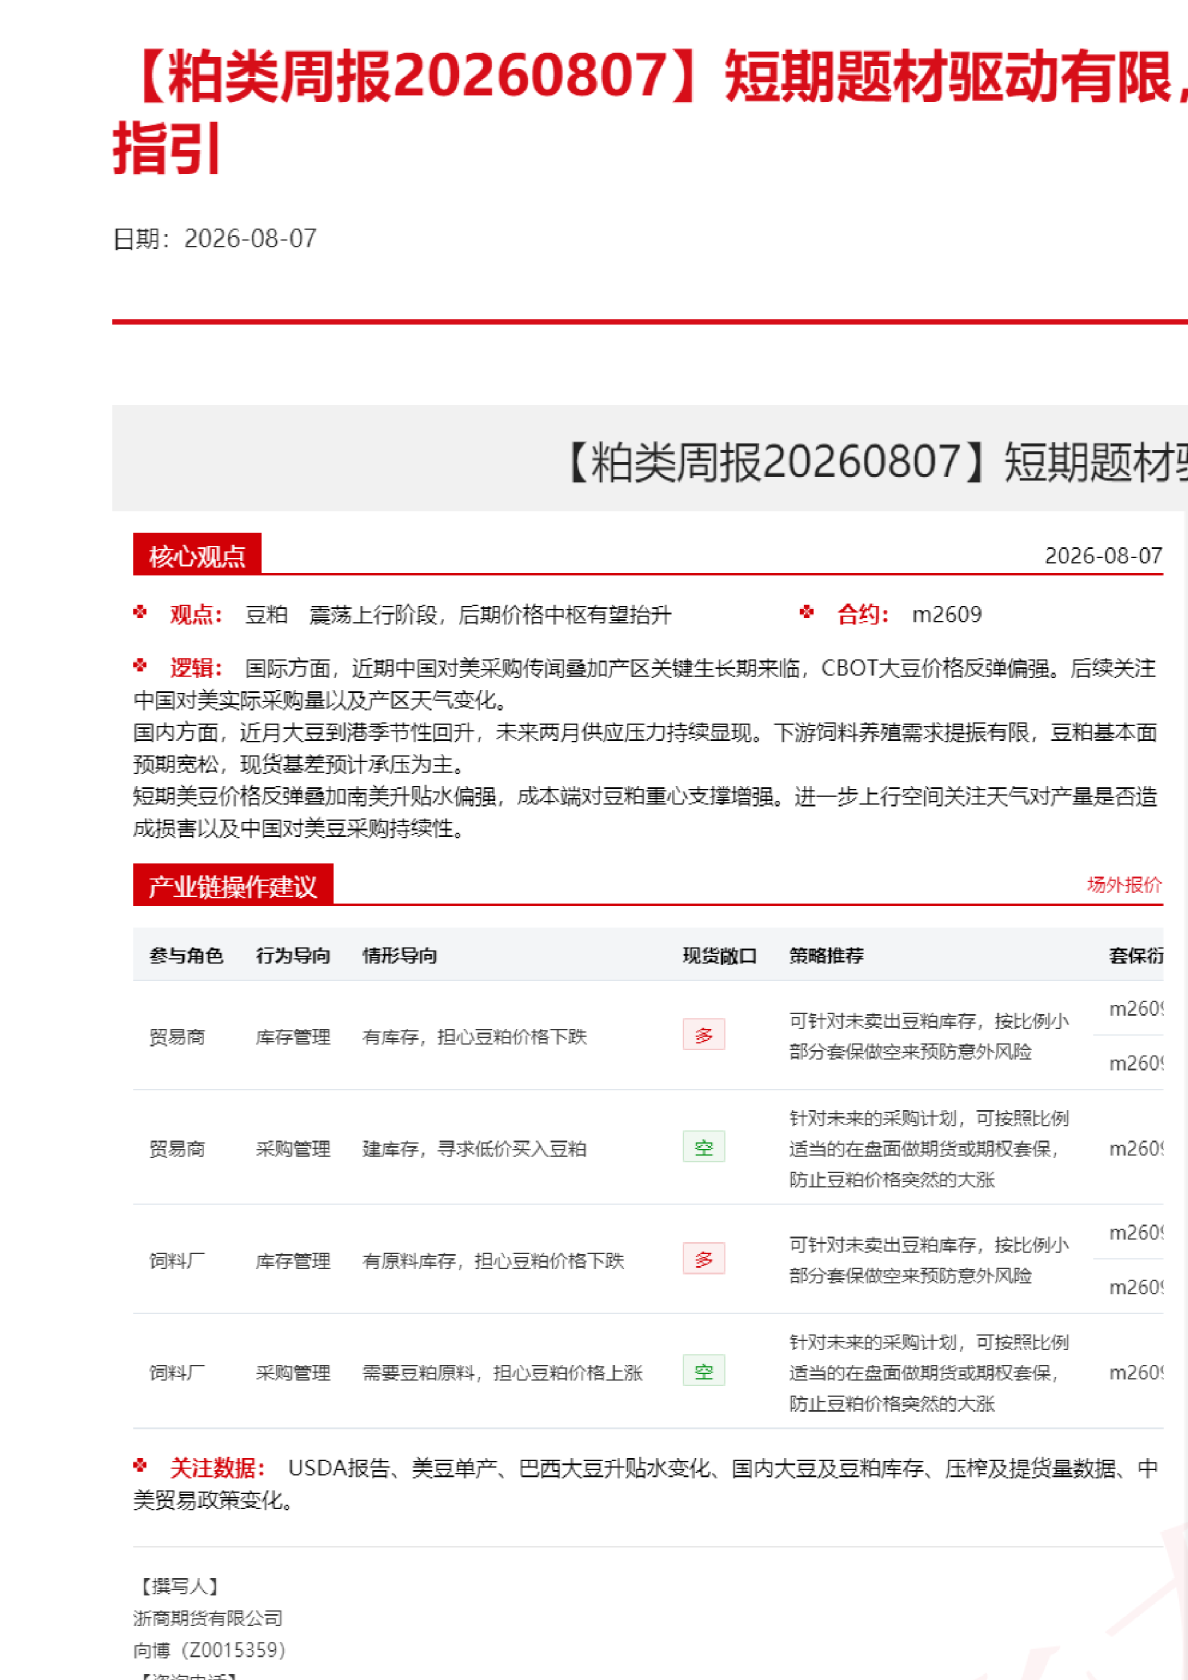Click the 多 tag in 贸易商 库存管理 row
This screenshot has width=1188, height=1680.
point(704,1035)
